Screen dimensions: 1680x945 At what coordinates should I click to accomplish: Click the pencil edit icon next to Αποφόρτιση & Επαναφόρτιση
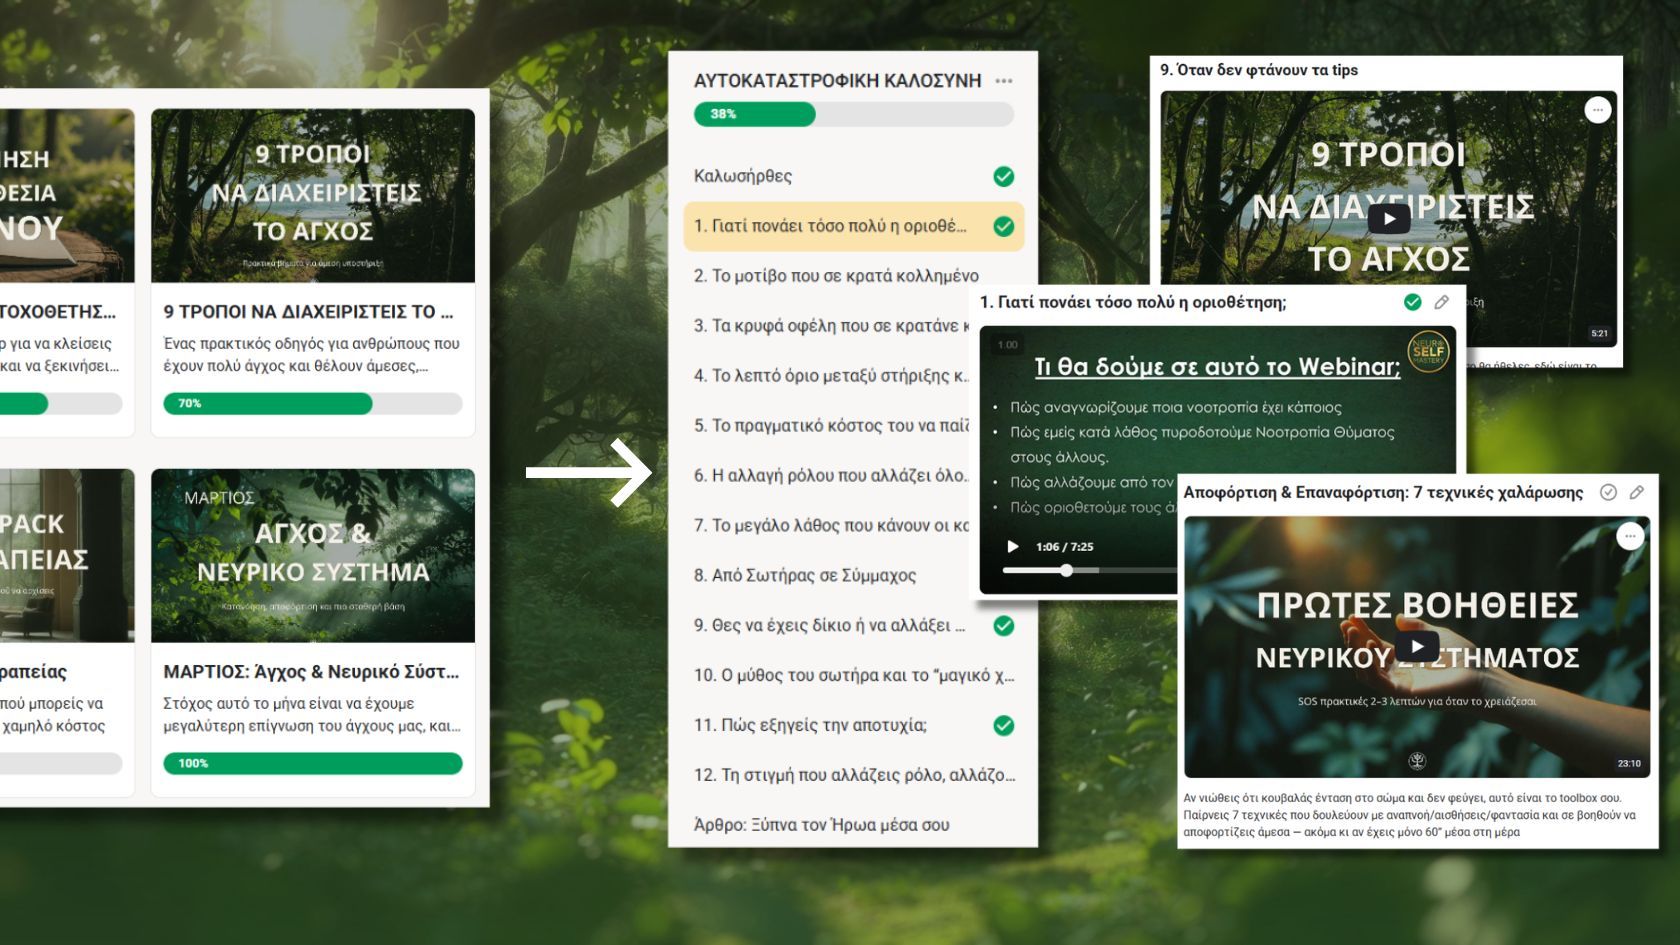pos(1637,492)
